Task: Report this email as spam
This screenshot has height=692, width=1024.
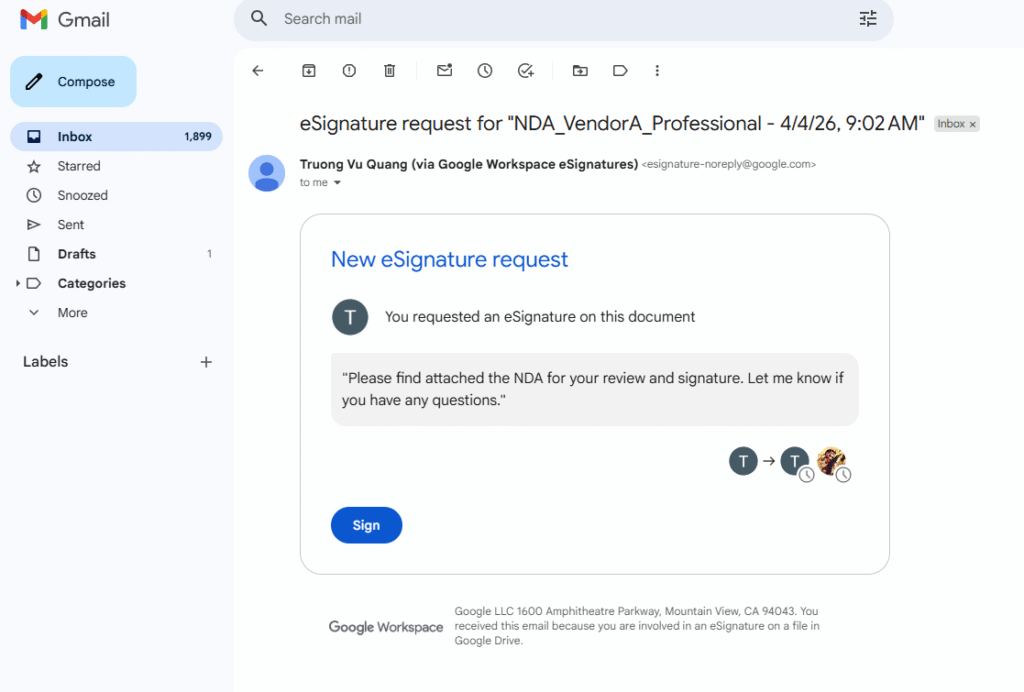Action: (x=349, y=71)
